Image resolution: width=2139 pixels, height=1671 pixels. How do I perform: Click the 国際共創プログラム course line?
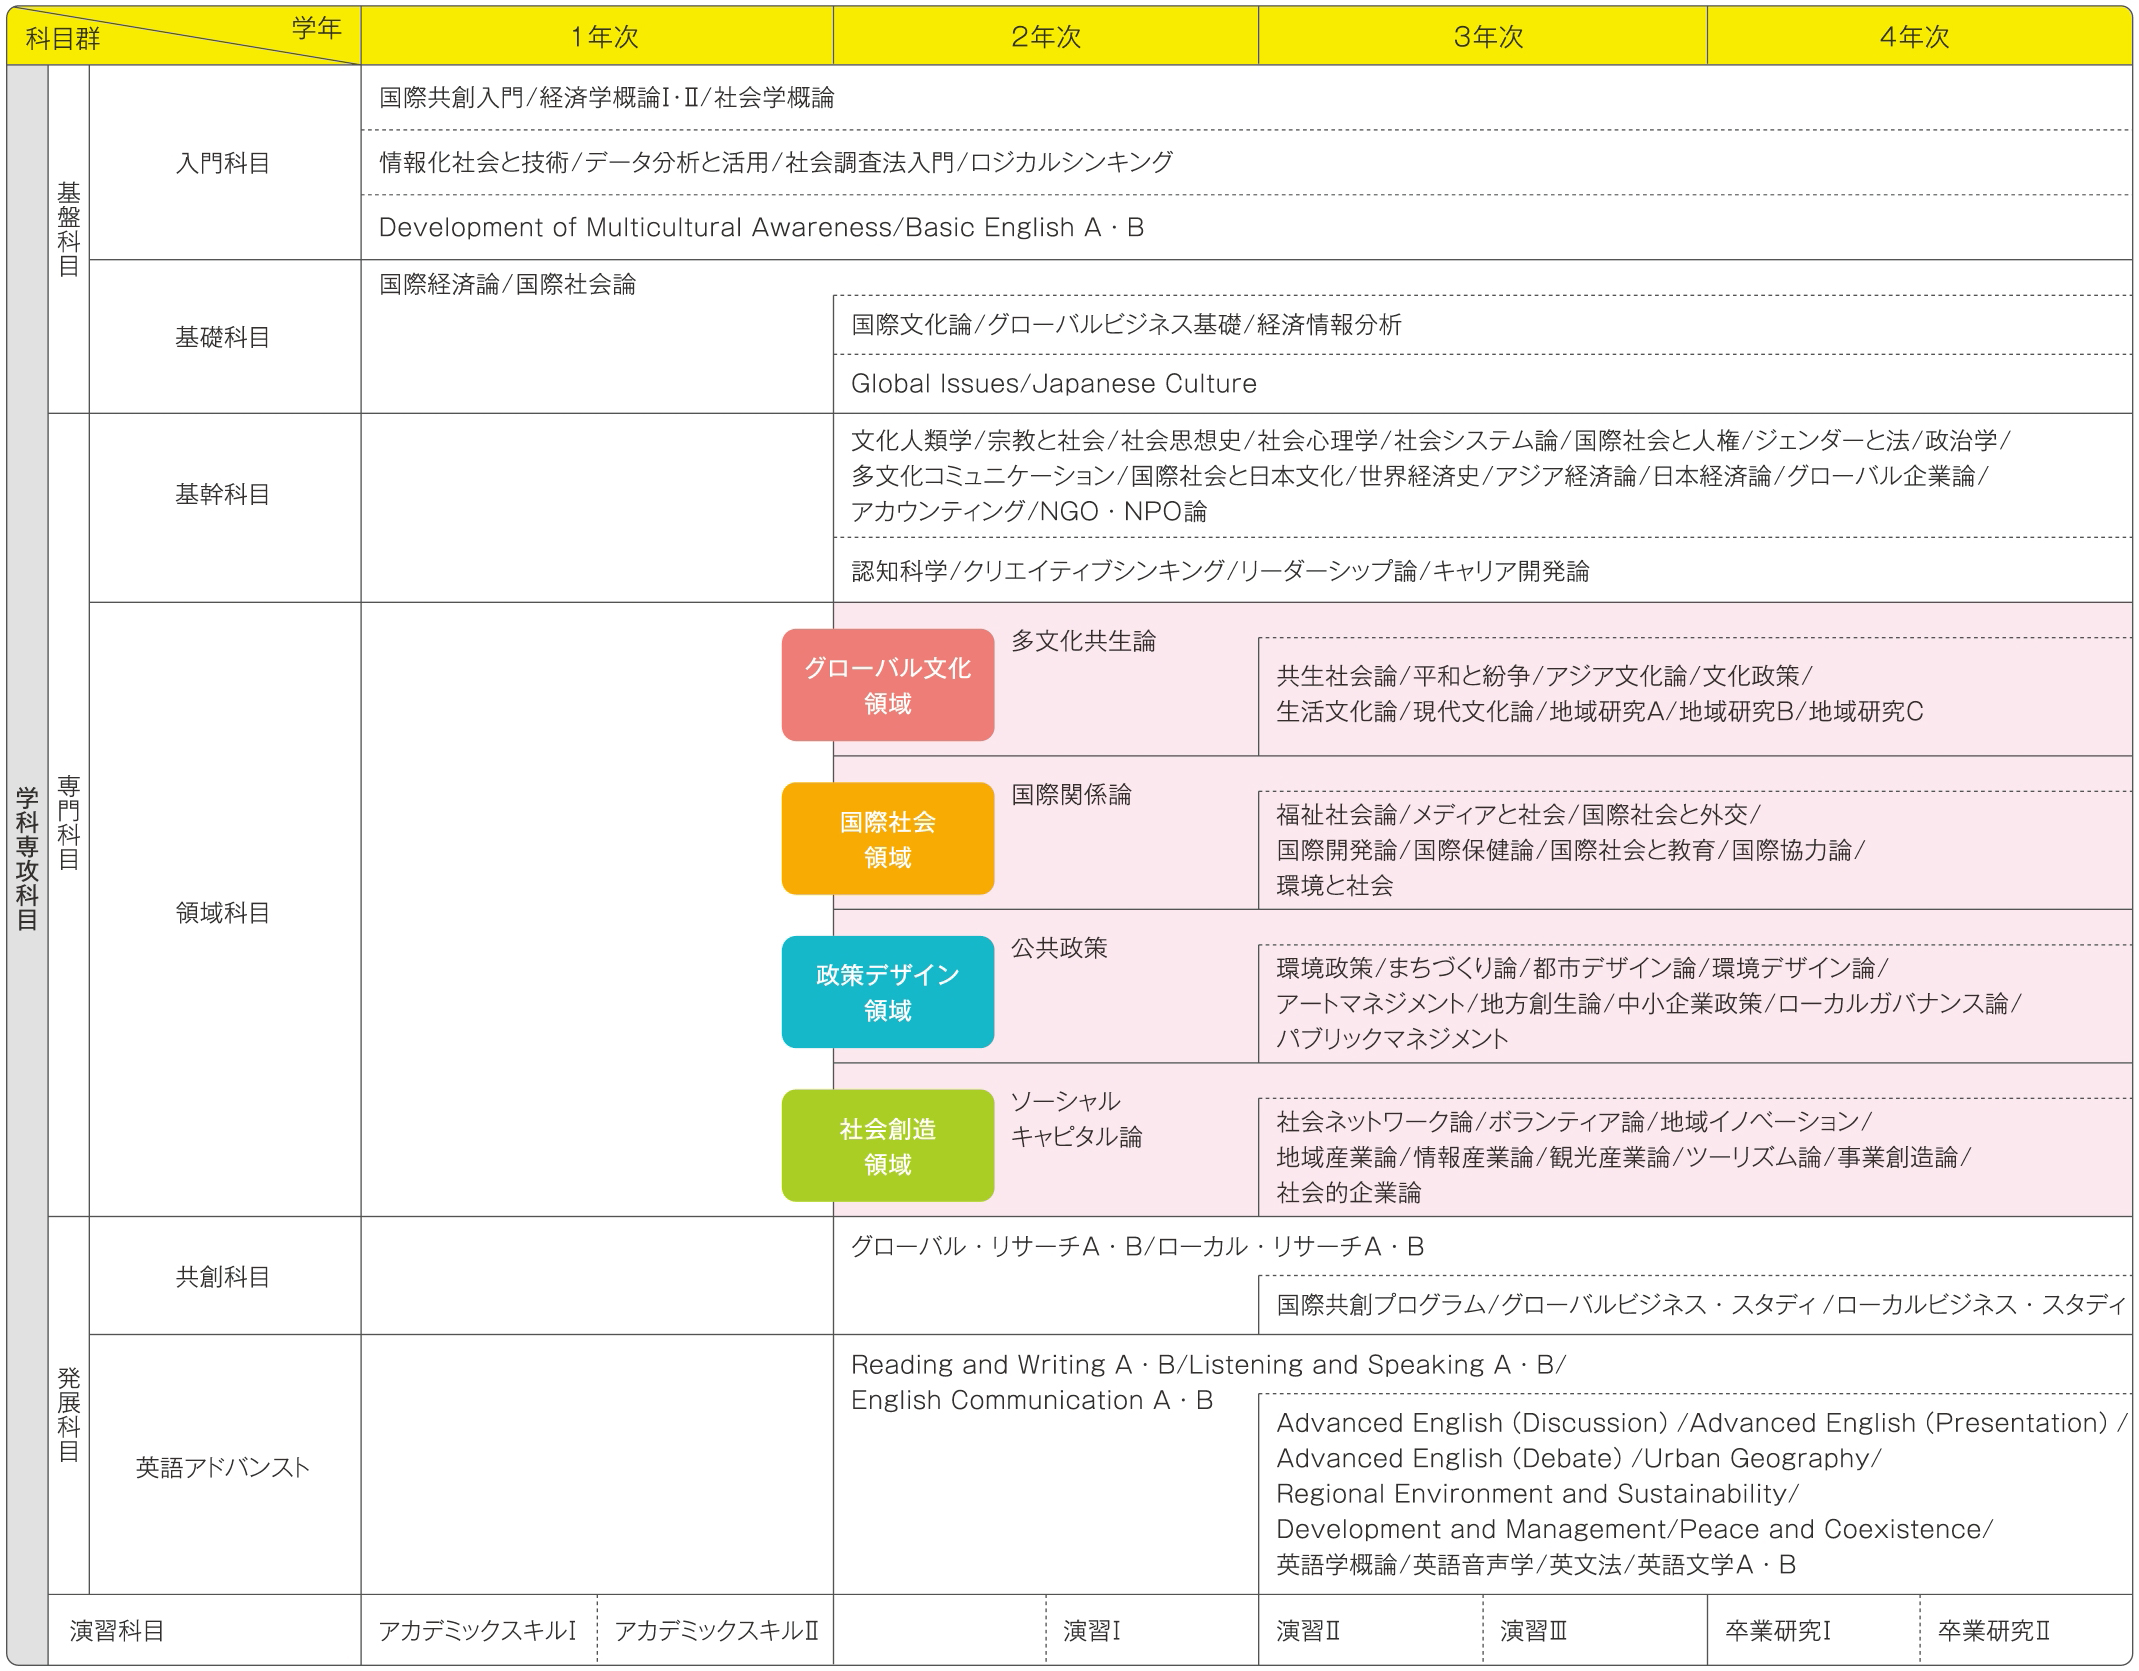point(1701,1304)
